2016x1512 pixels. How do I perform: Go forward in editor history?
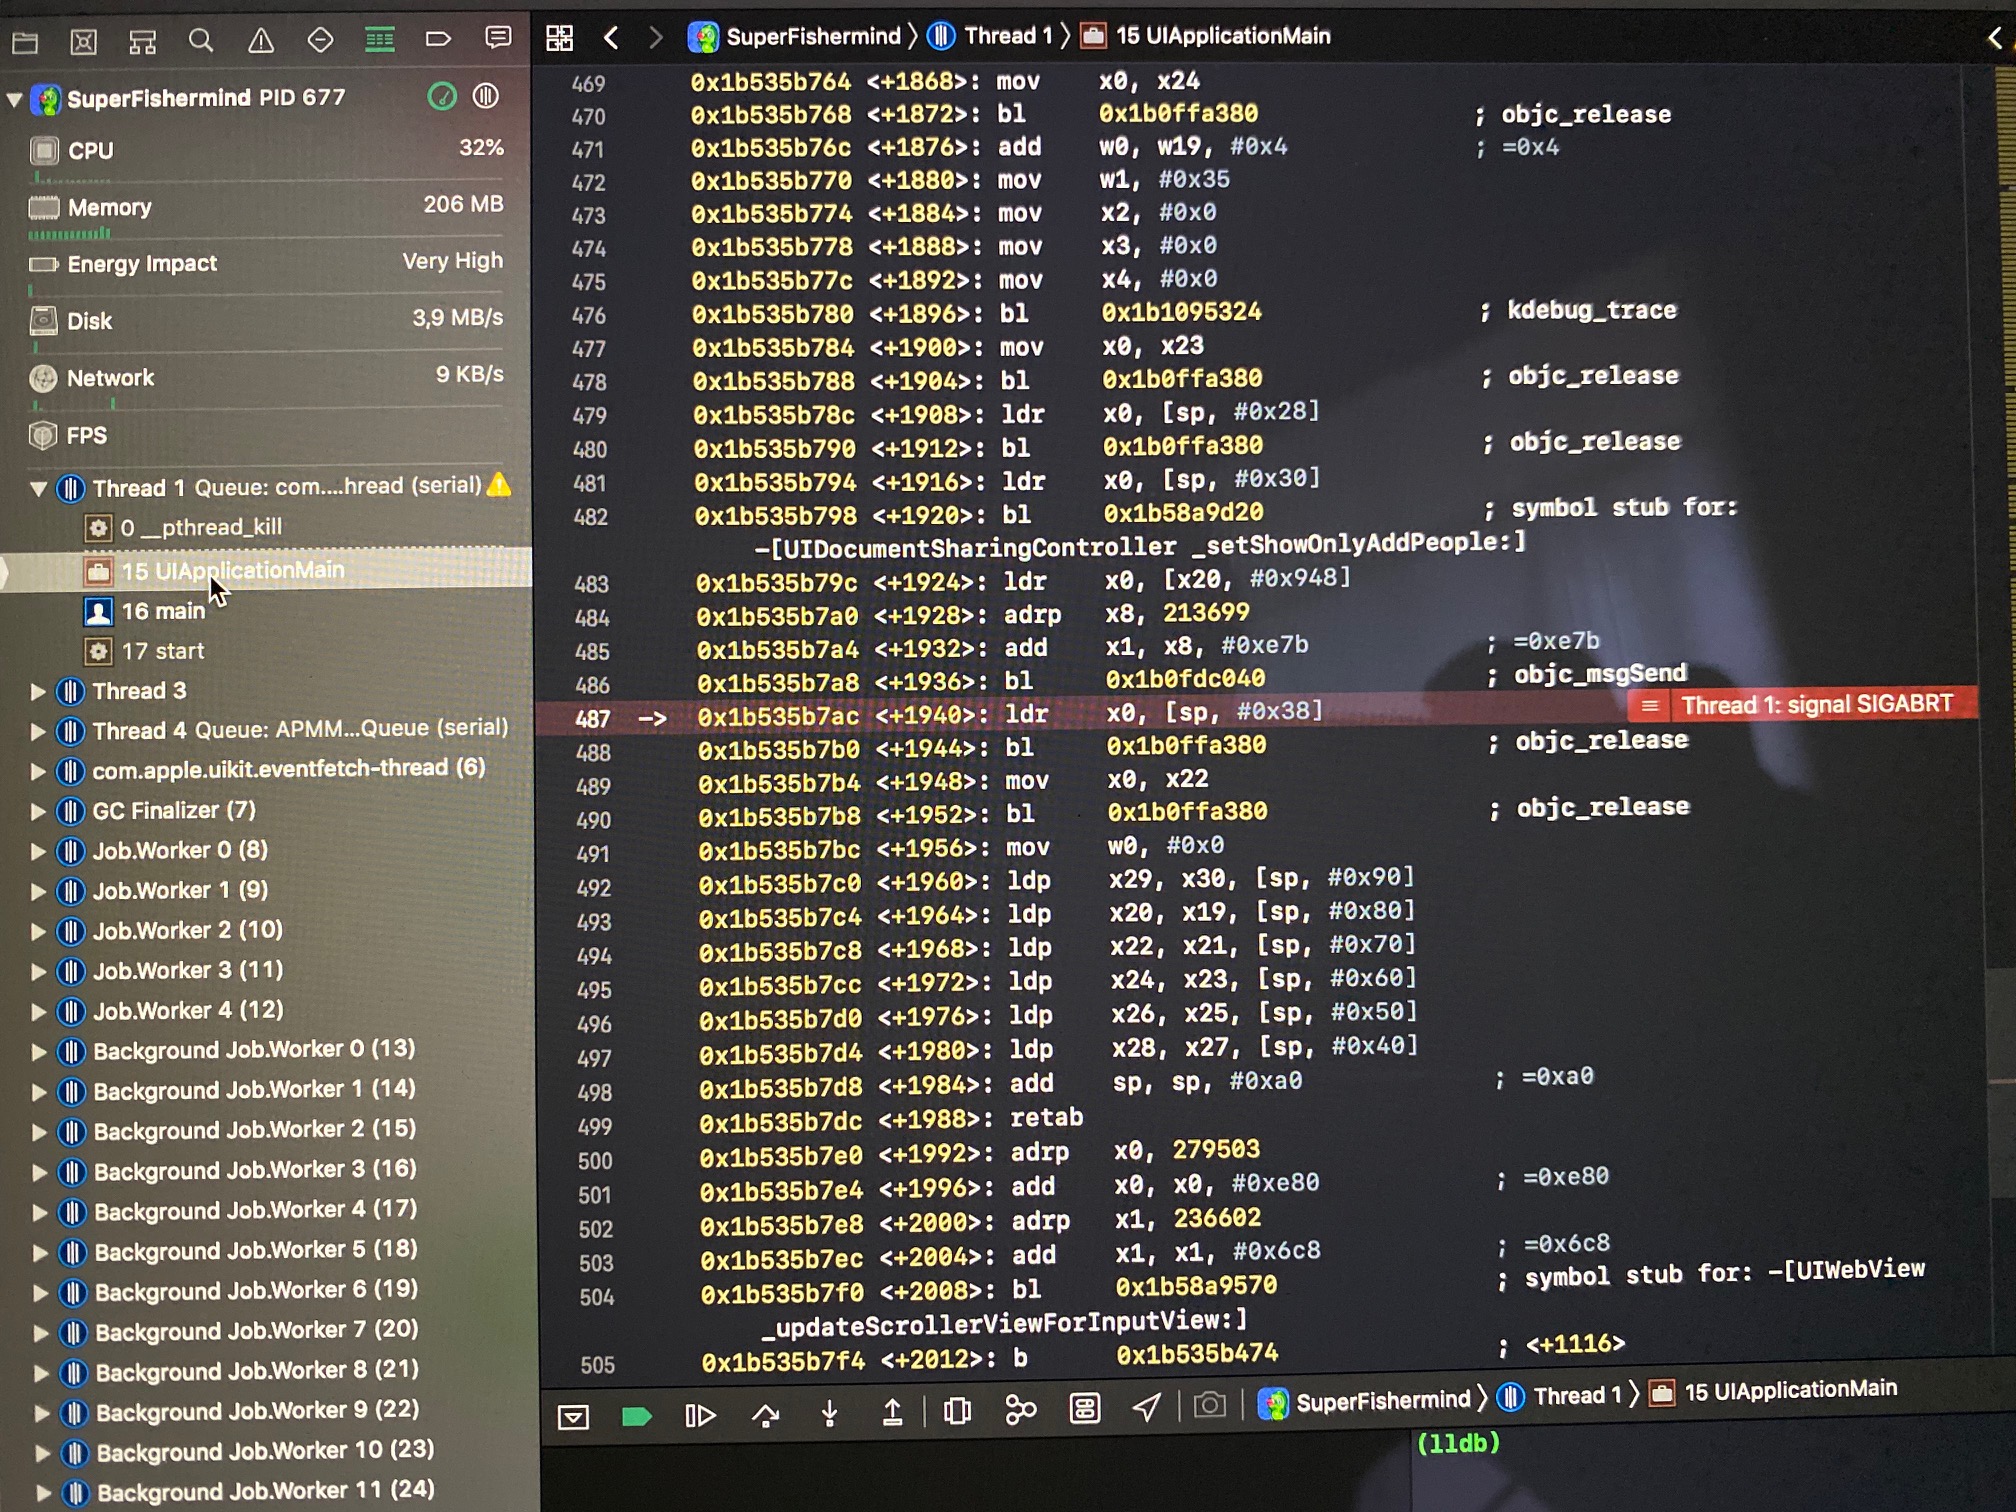pyautogui.click(x=656, y=38)
